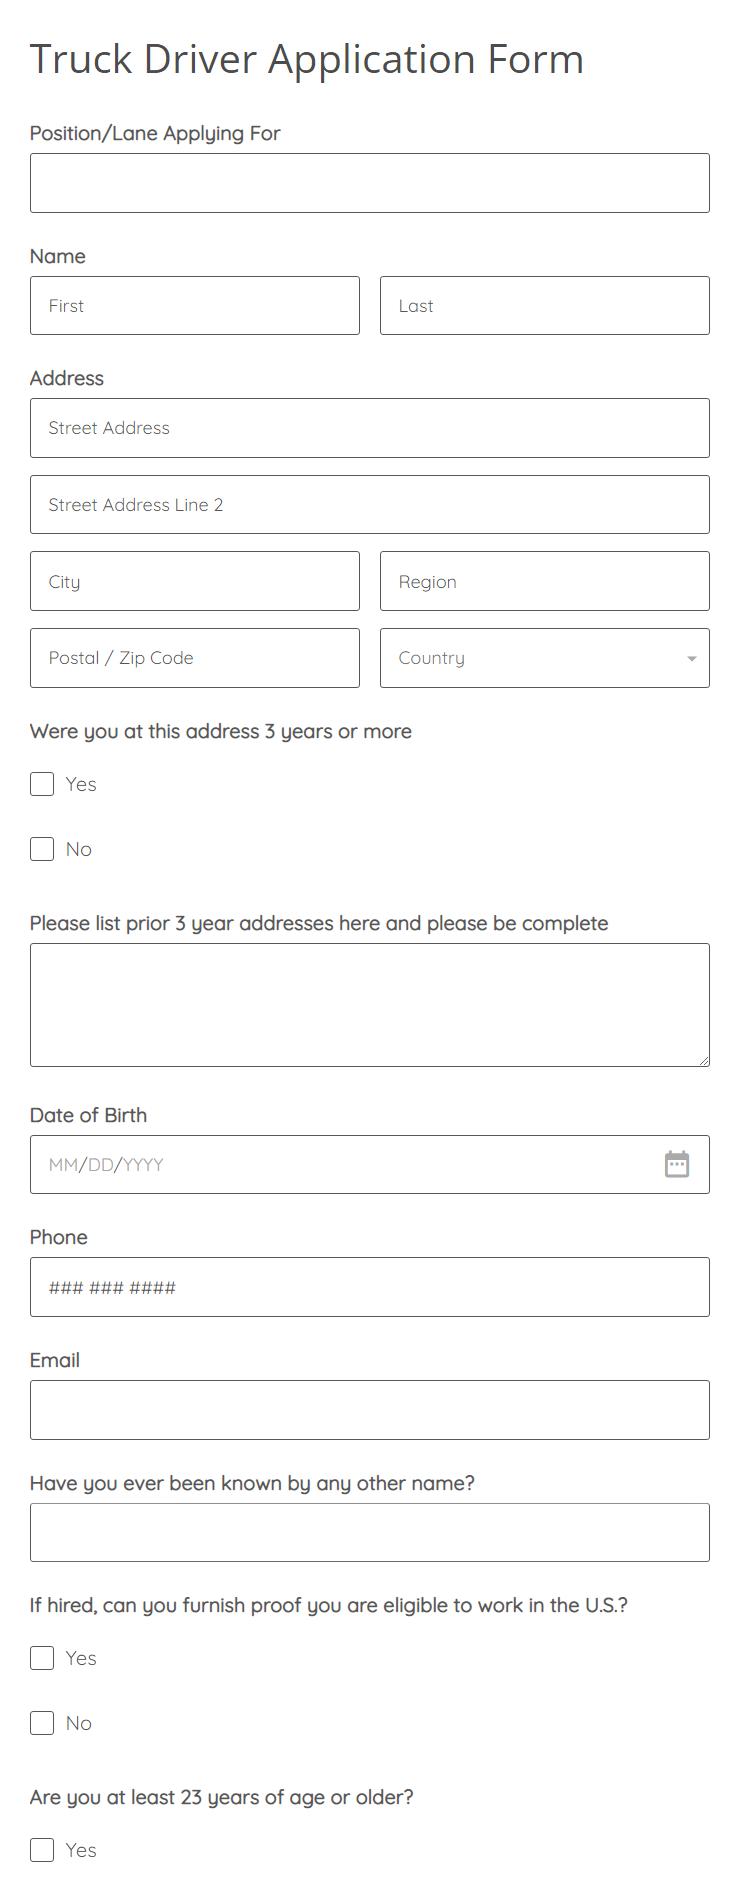Click the Country dropdown arrow

(690, 659)
